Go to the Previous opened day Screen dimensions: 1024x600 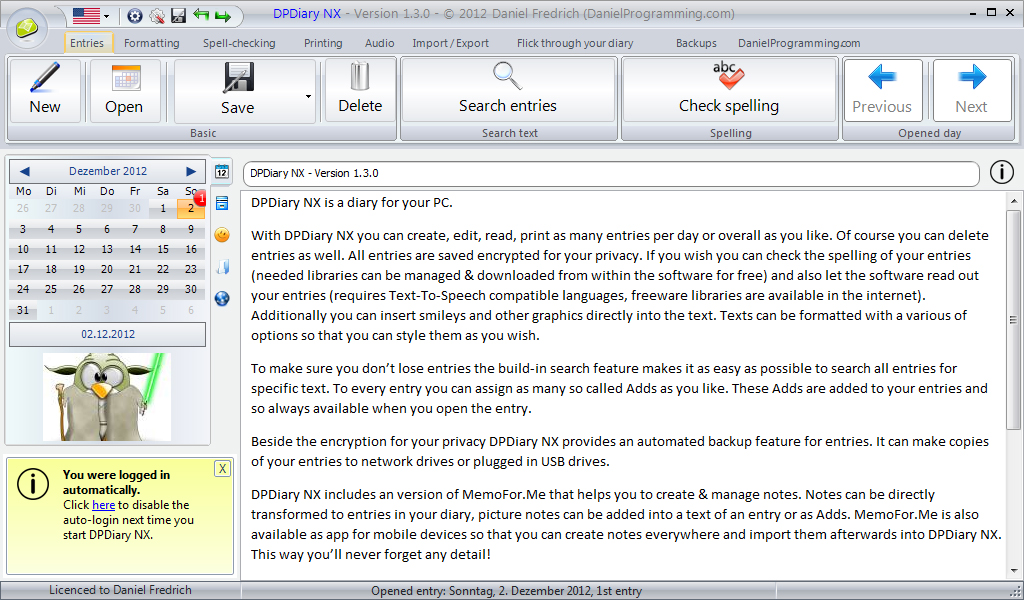coord(882,90)
